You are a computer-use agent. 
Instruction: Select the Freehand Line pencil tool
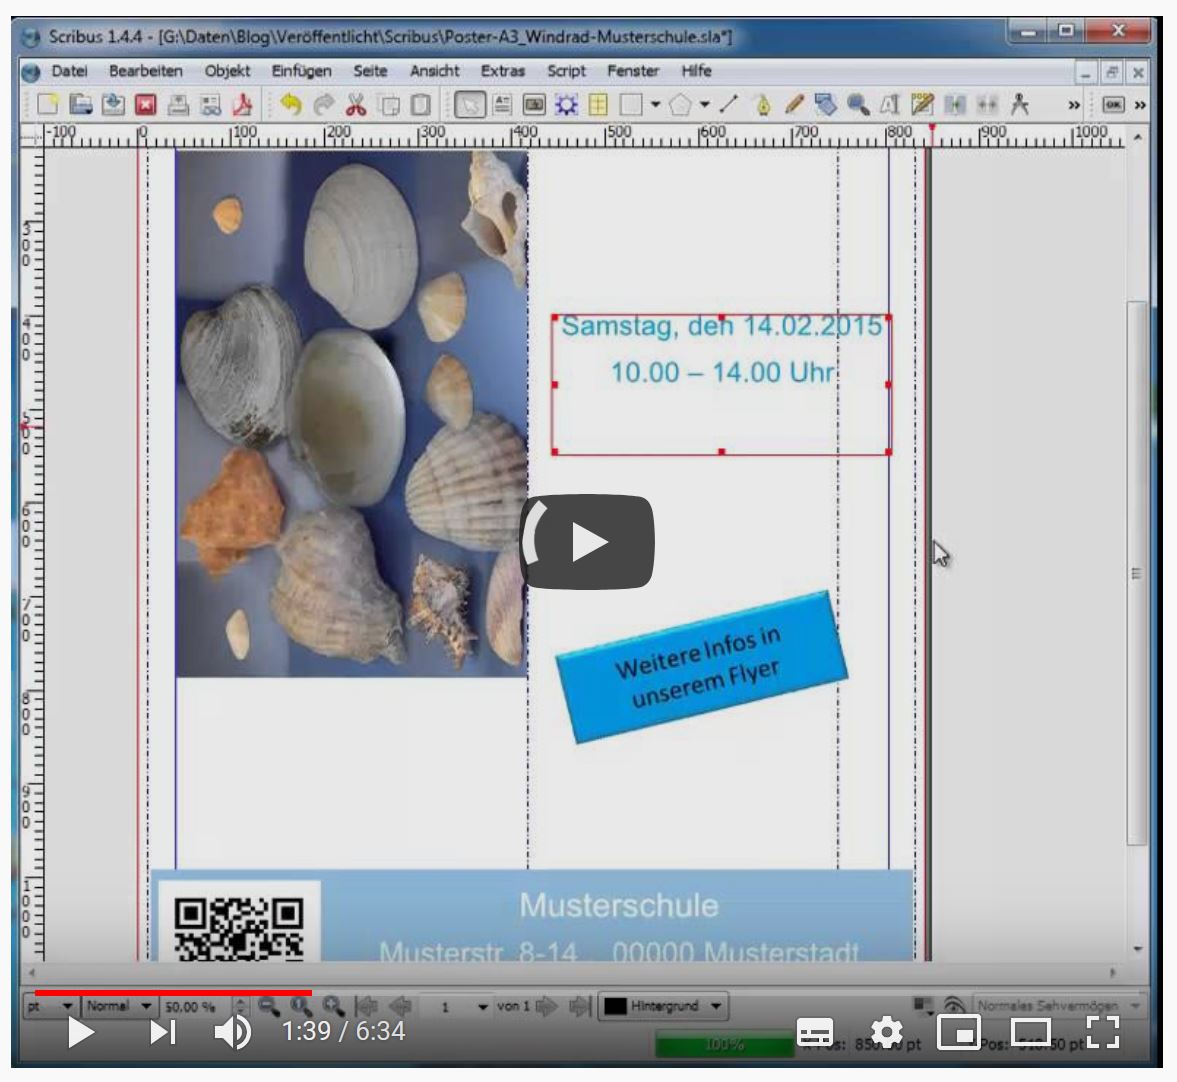(x=794, y=104)
